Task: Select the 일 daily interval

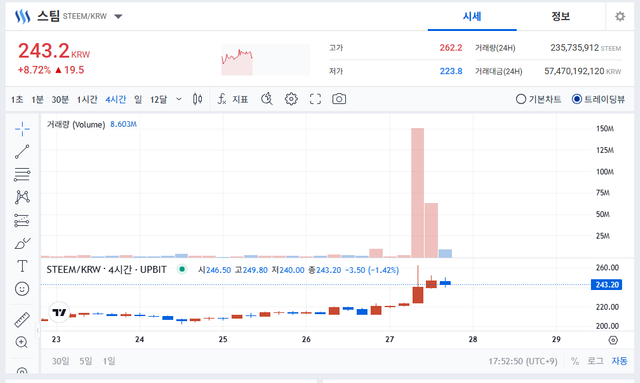Action: [x=138, y=99]
